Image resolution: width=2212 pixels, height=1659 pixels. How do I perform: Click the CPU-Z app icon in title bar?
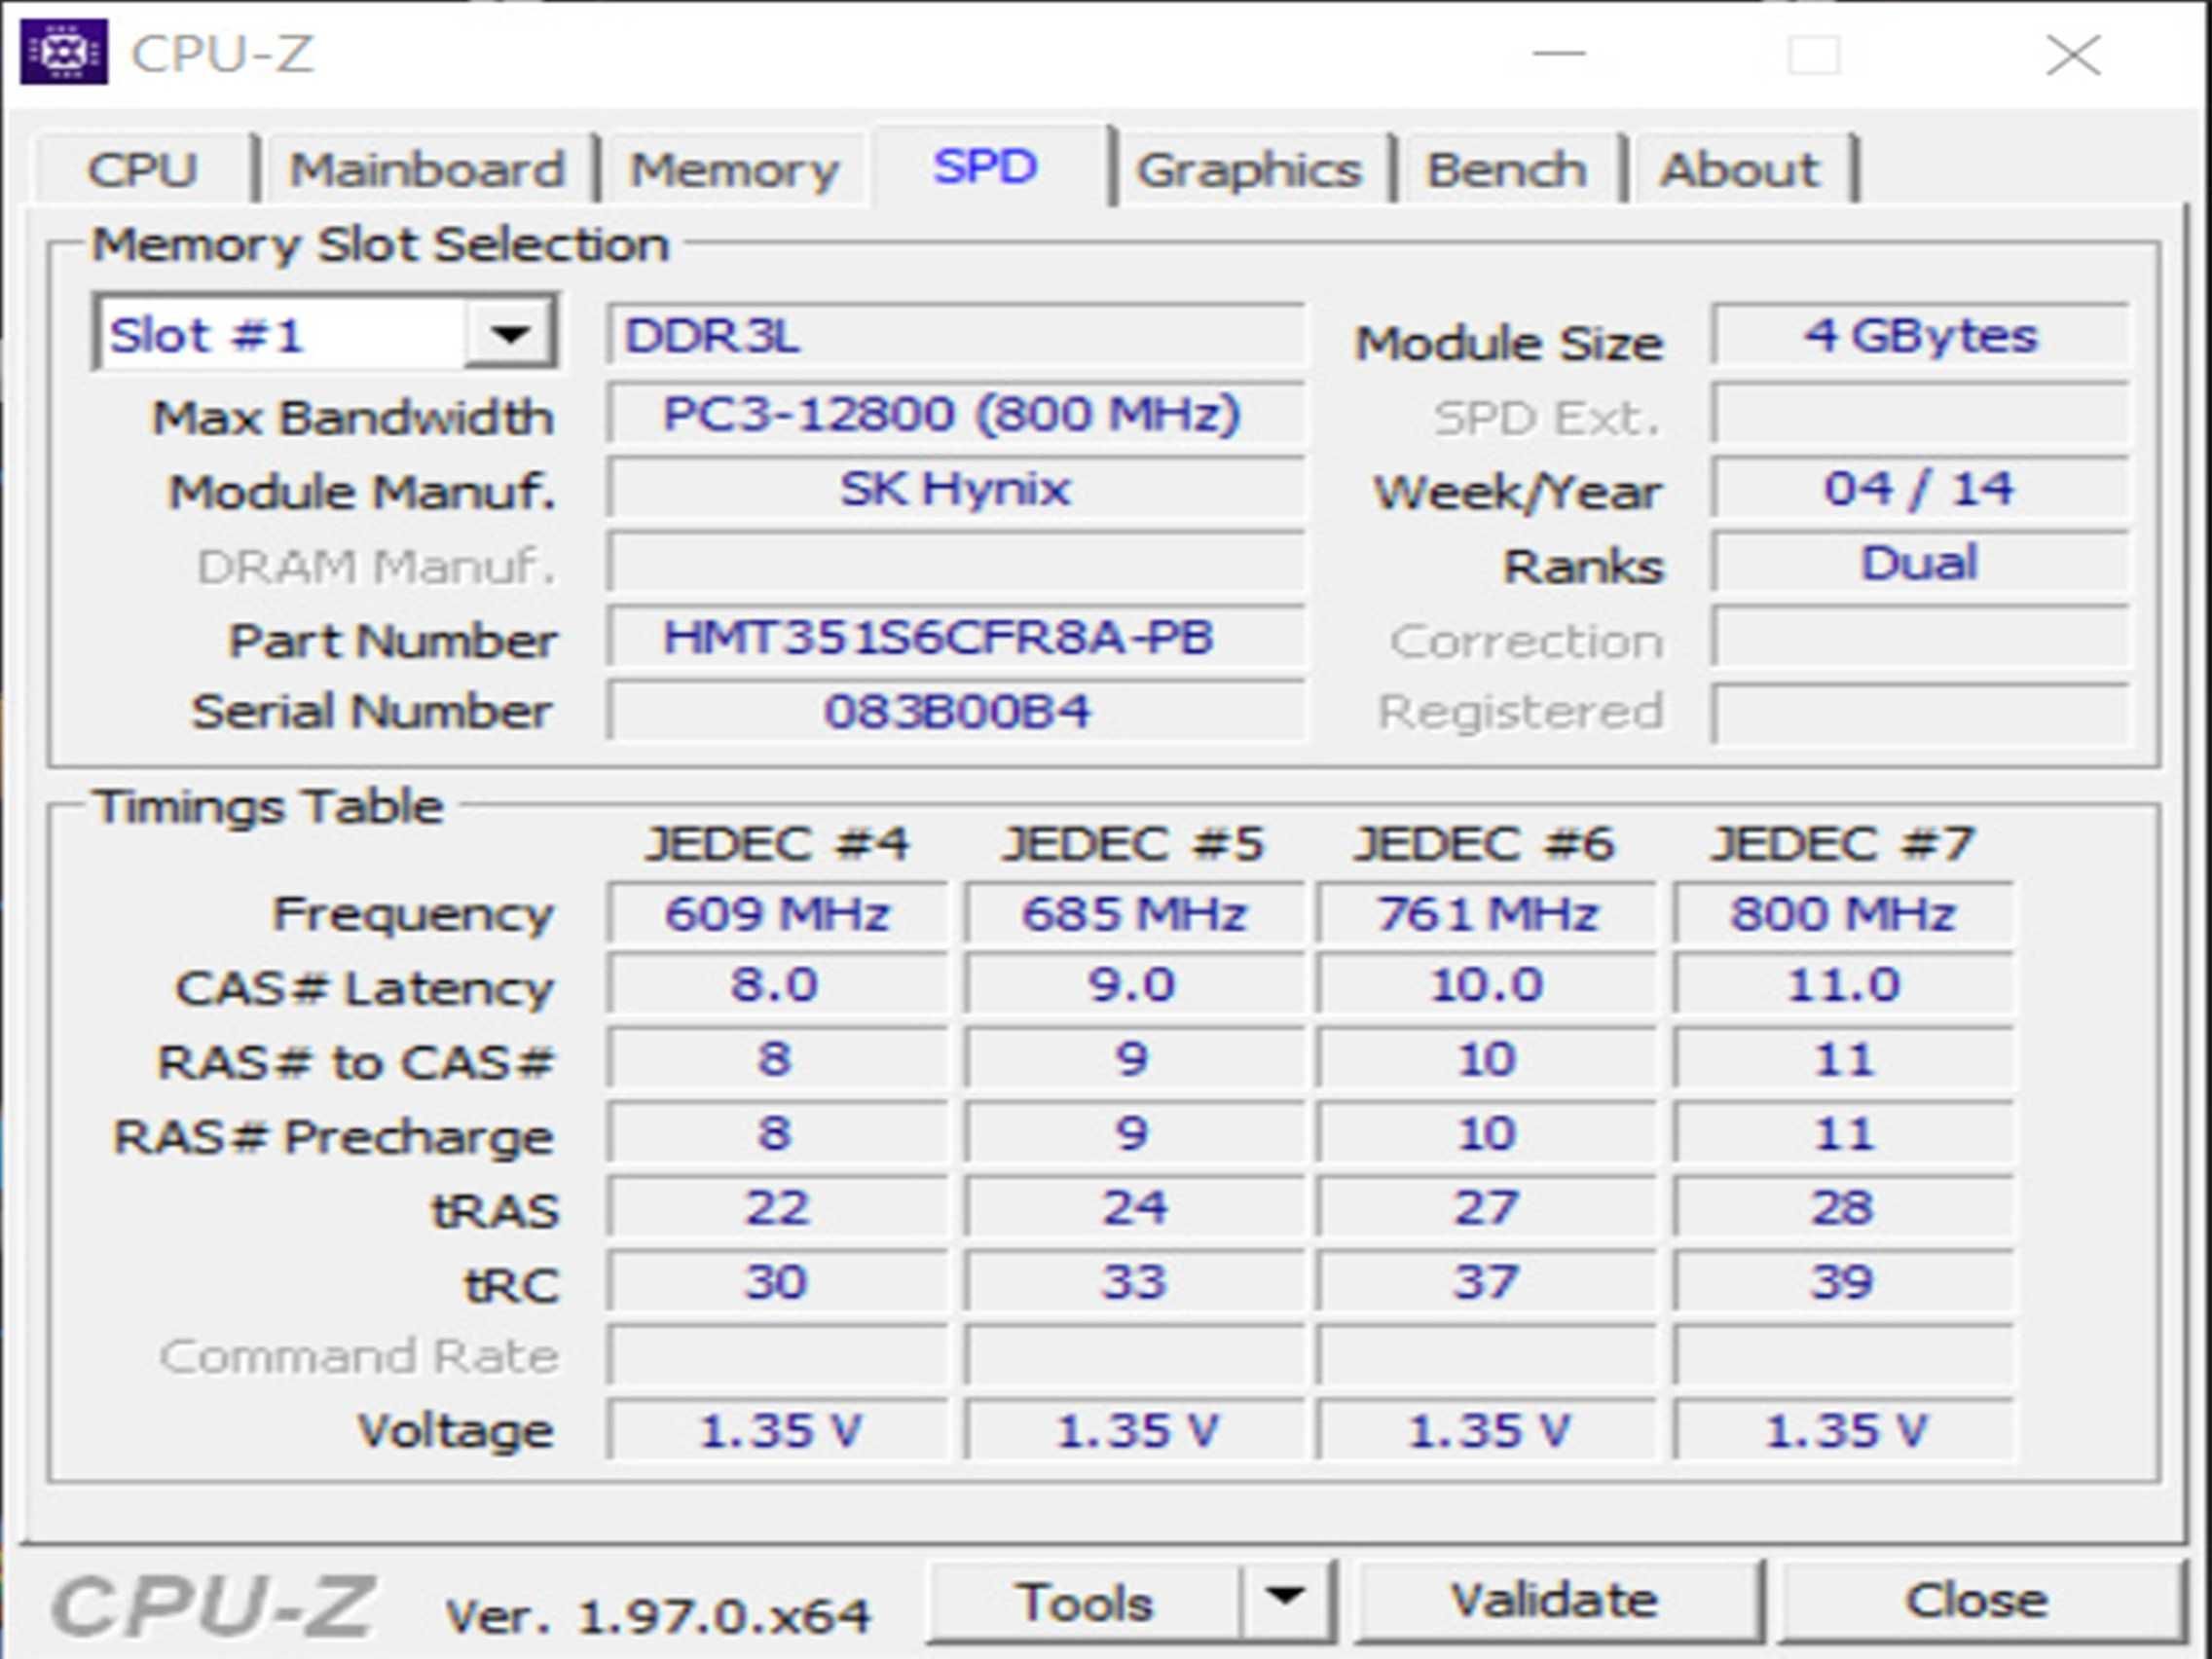[x=64, y=51]
